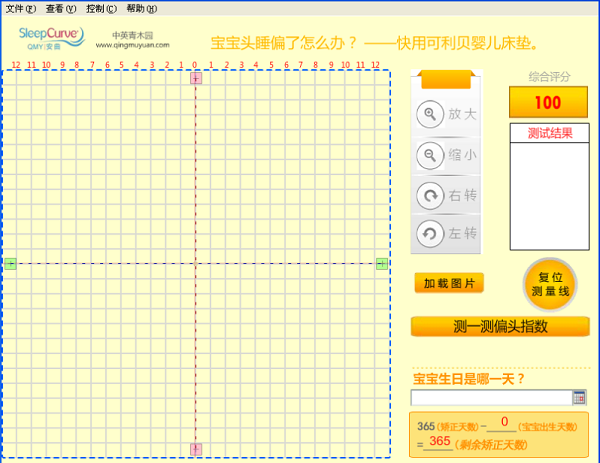
Task: Click the center 0 ruler label
Action: [x=194, y=65]
